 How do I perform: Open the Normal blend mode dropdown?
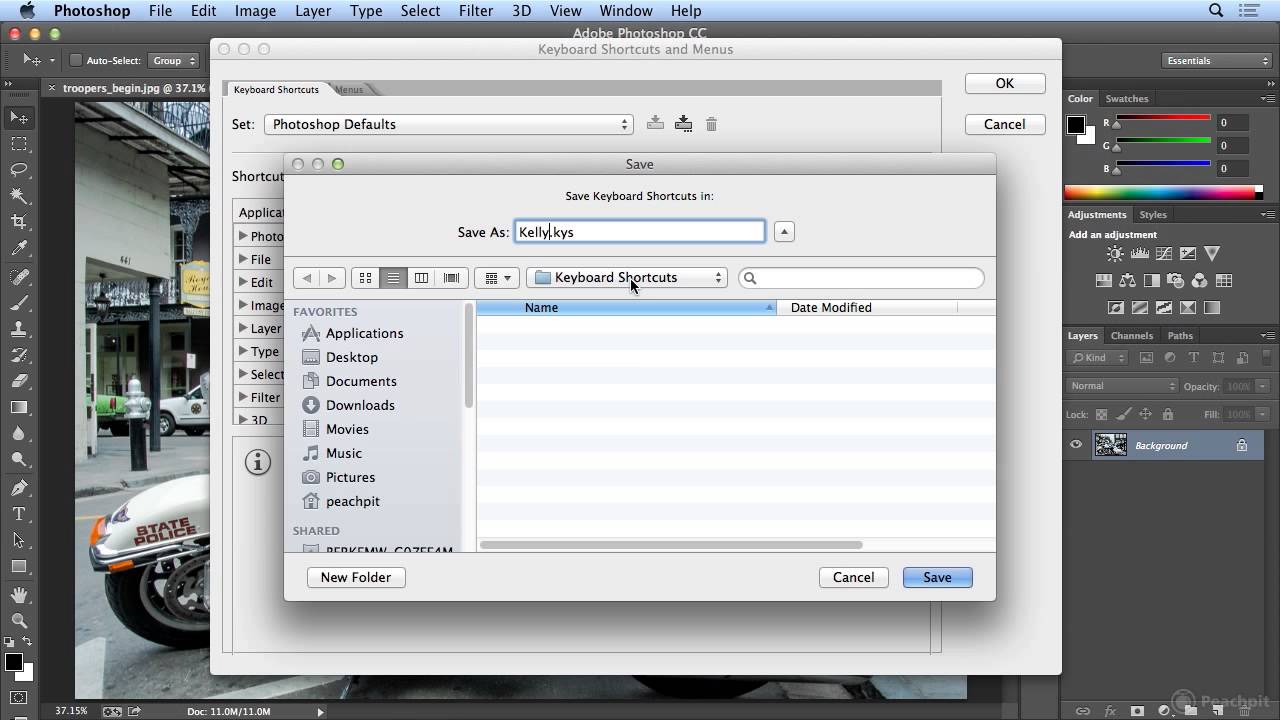[x=1123, y=386]
